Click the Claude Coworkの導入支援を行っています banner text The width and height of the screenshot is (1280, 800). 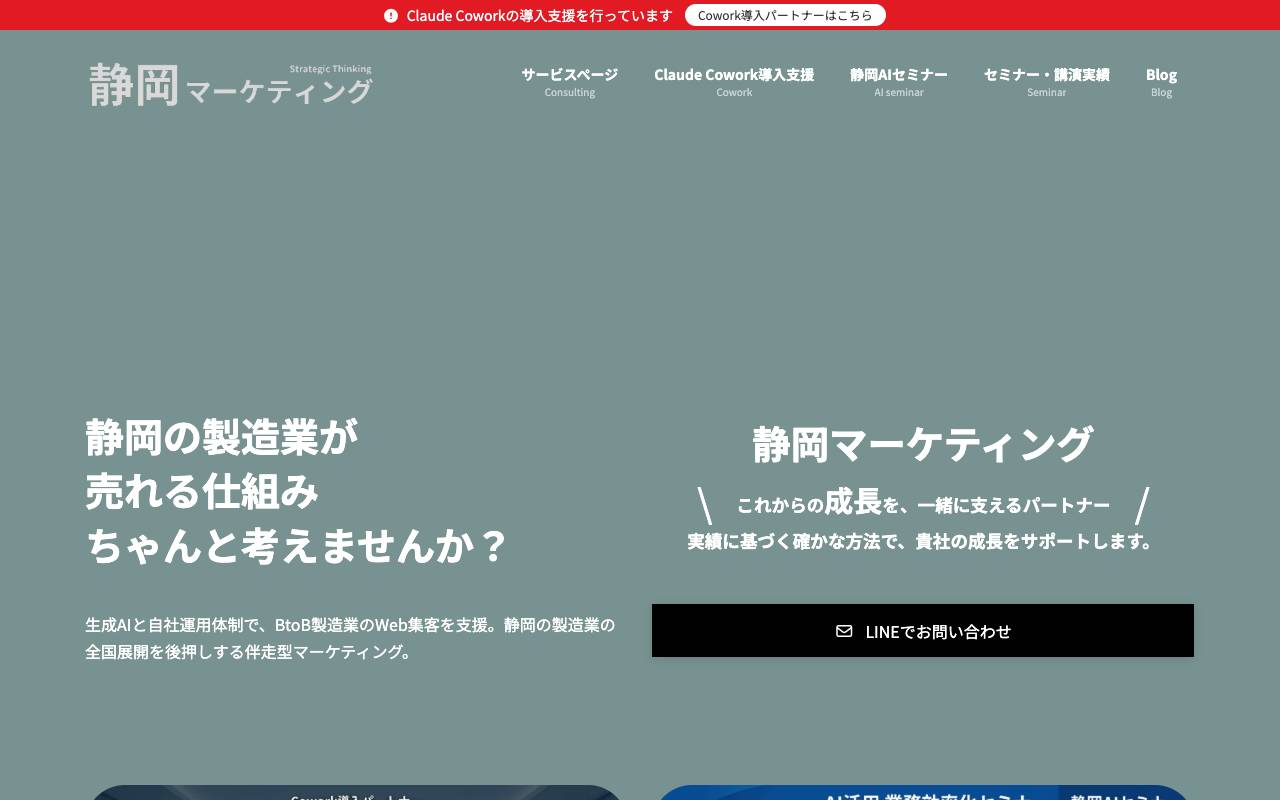point(540,15)
